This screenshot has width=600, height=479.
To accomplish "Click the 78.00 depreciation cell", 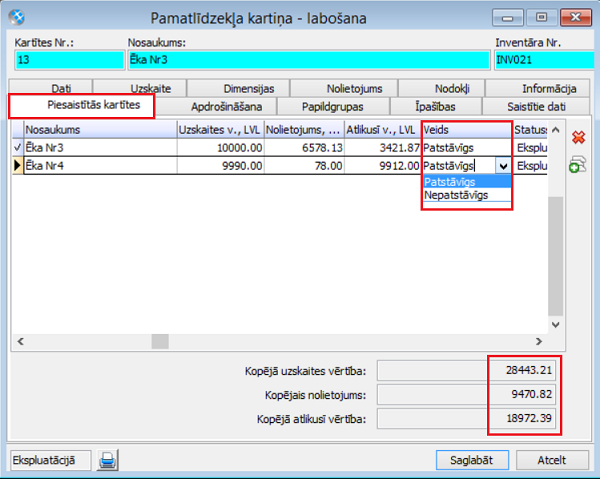I will point(304,166).
